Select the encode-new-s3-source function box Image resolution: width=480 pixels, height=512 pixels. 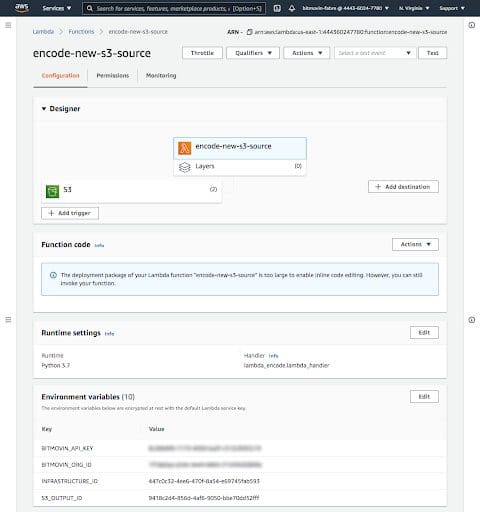(240, 148)
